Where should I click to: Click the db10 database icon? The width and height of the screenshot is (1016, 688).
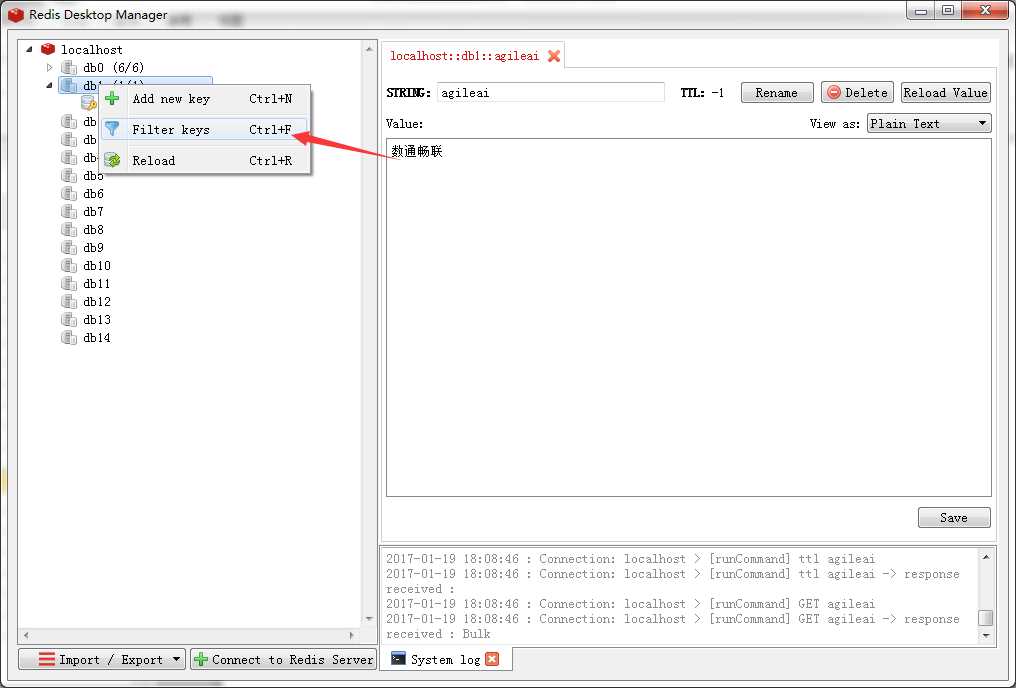click(69, 266)
